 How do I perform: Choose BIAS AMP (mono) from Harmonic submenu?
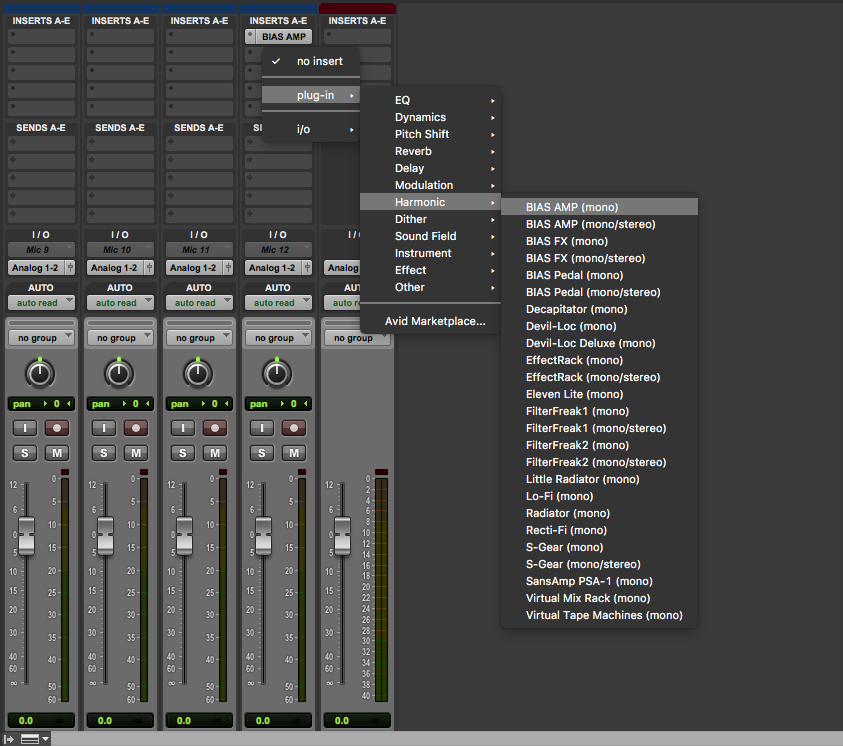pos(599,207)
